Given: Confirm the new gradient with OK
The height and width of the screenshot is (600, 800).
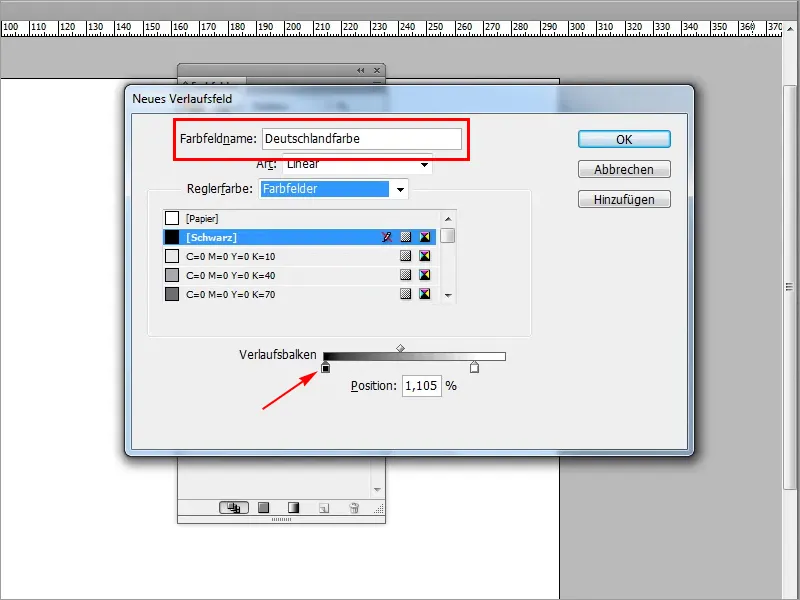Looking at the screenshot, I should pos(623,139).
